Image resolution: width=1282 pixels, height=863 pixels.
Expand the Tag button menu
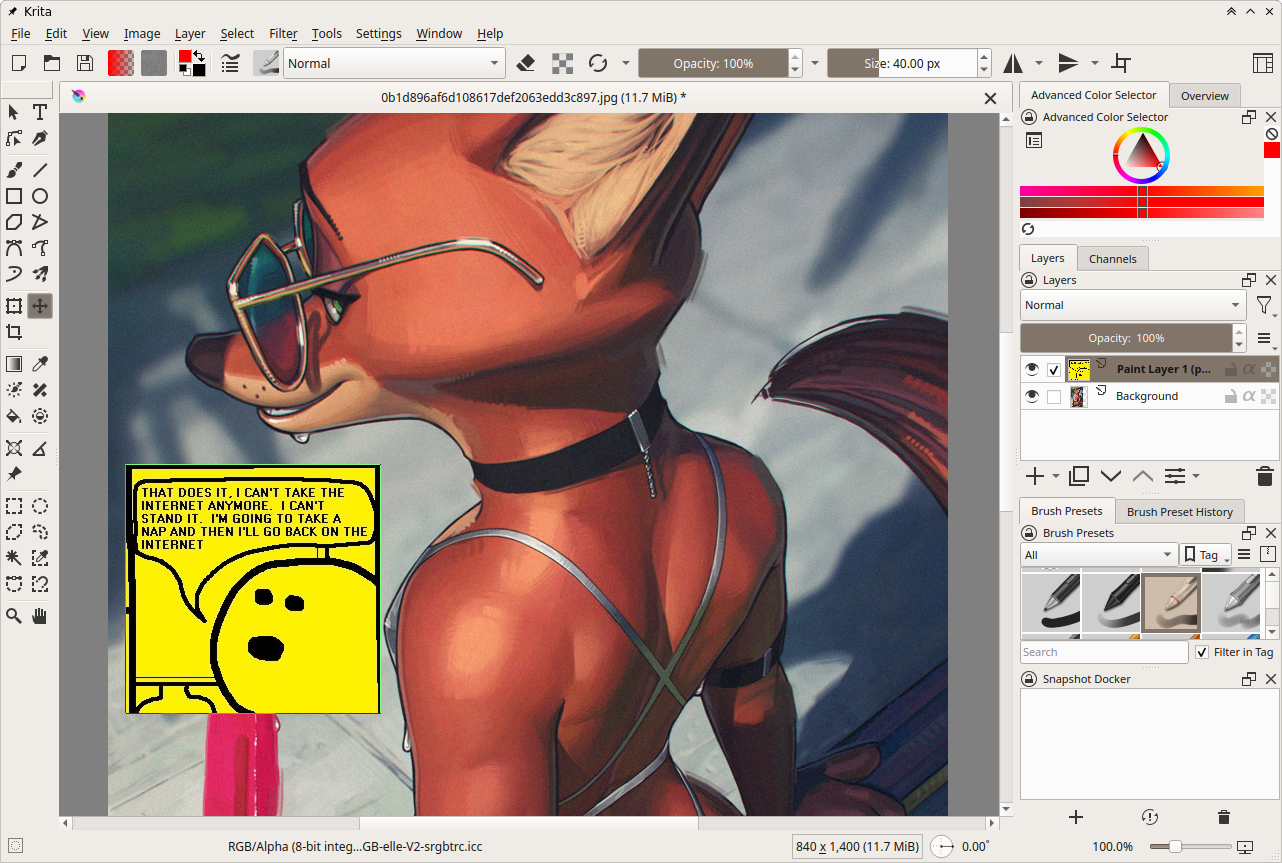coord(1206,555)
